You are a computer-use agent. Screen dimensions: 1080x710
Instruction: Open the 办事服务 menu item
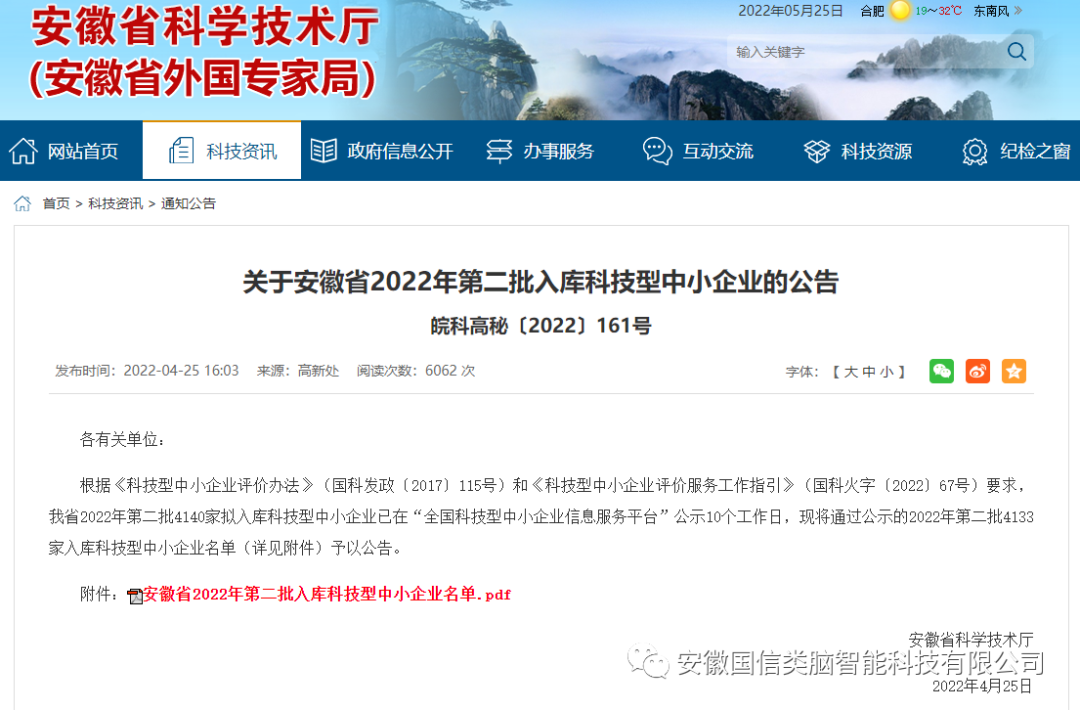tap(540, 151)
